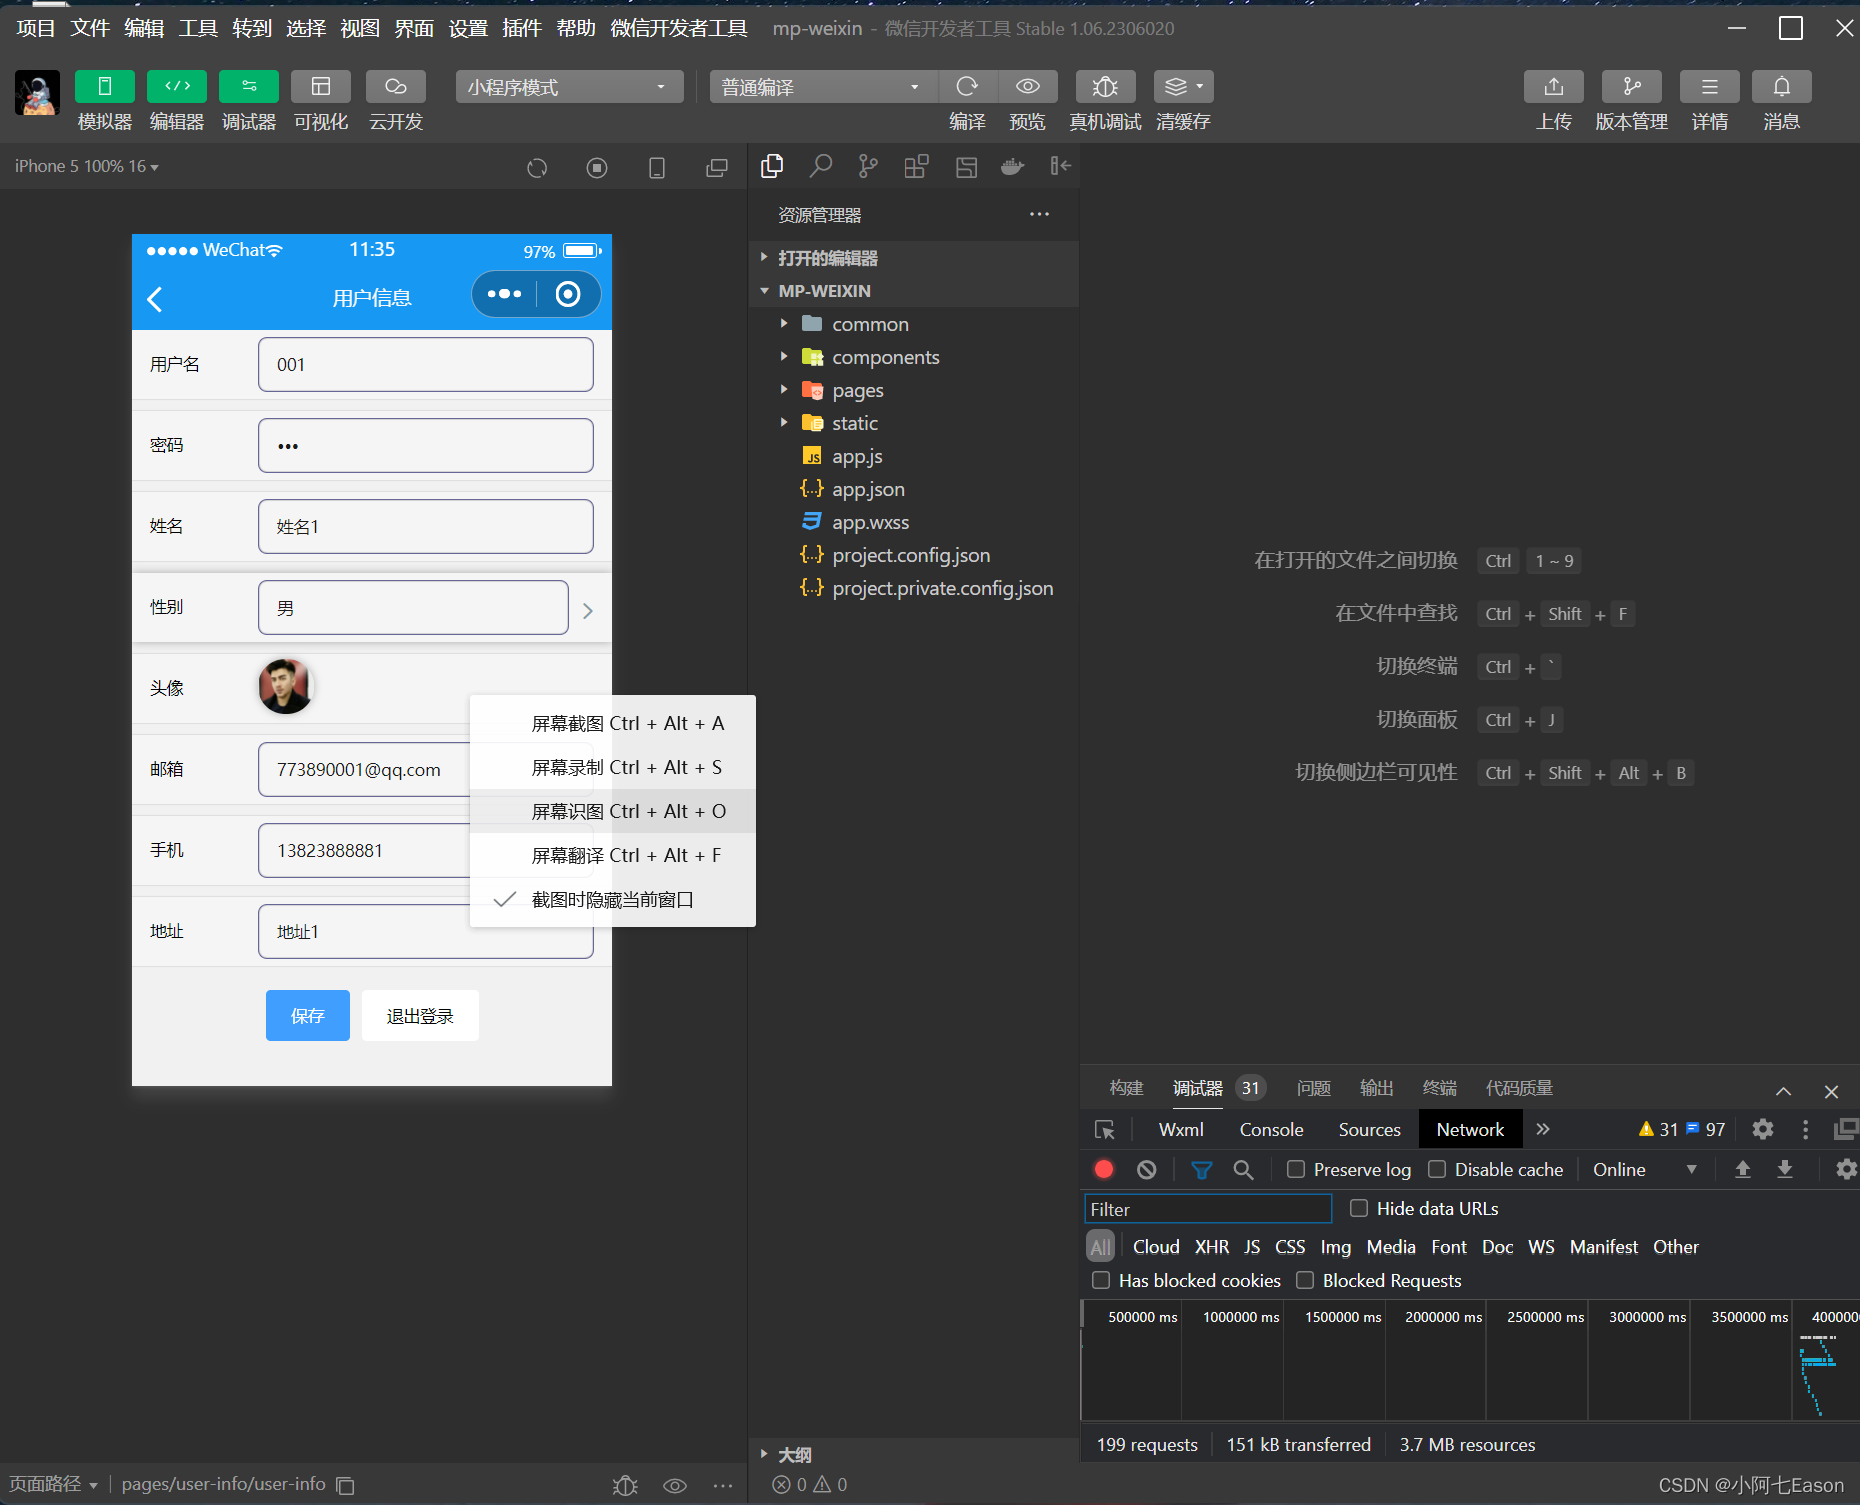Toggle the Editor (编辑器) panel icon
The height and width of the screenshot is (1505, 1860).
177,87
